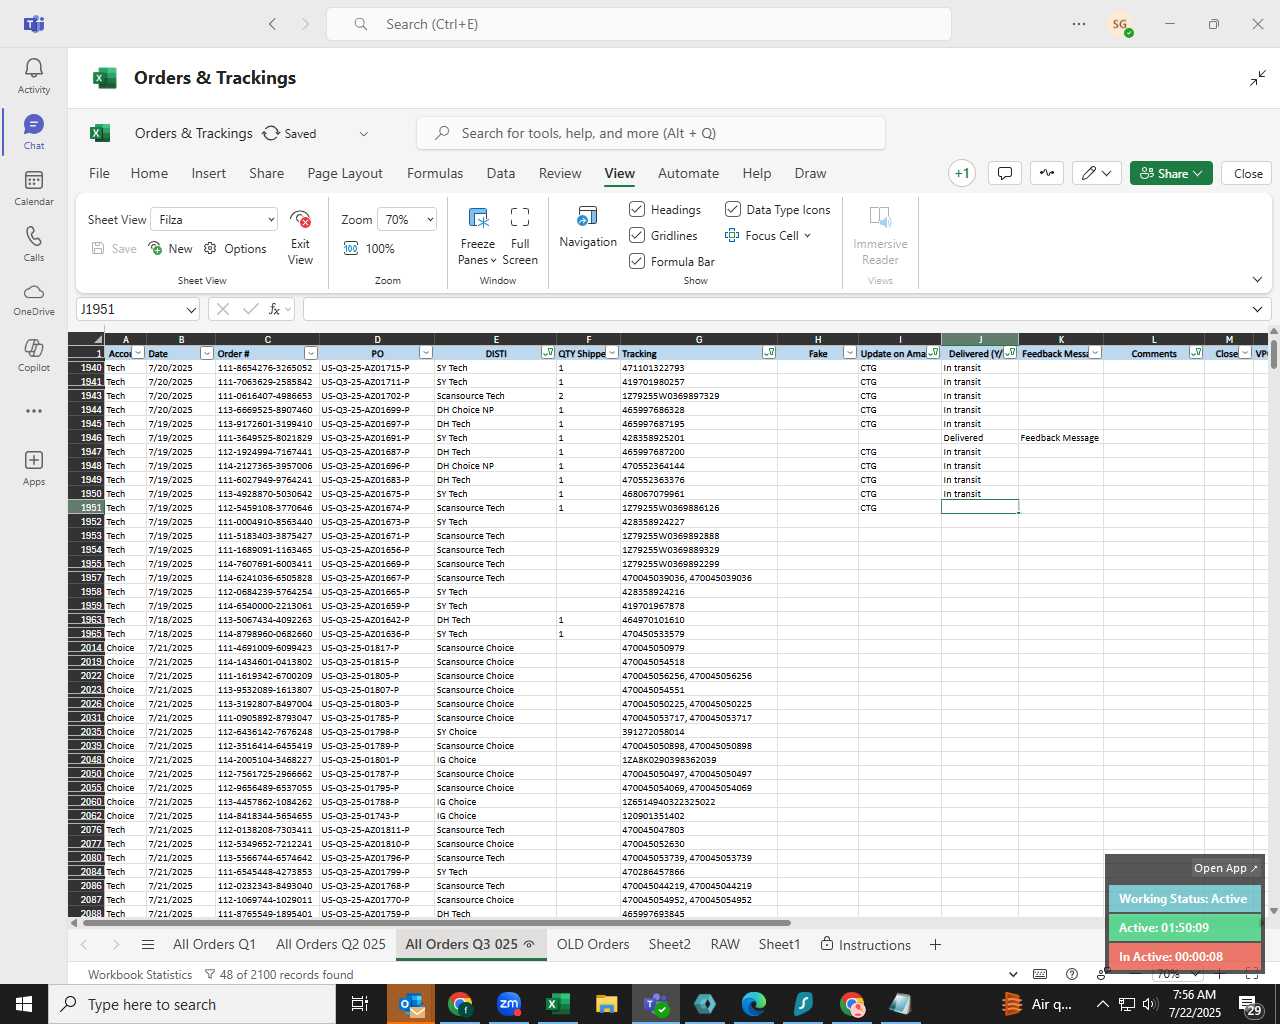
Task: Open sheet view Options
Action: pos(235,249)
